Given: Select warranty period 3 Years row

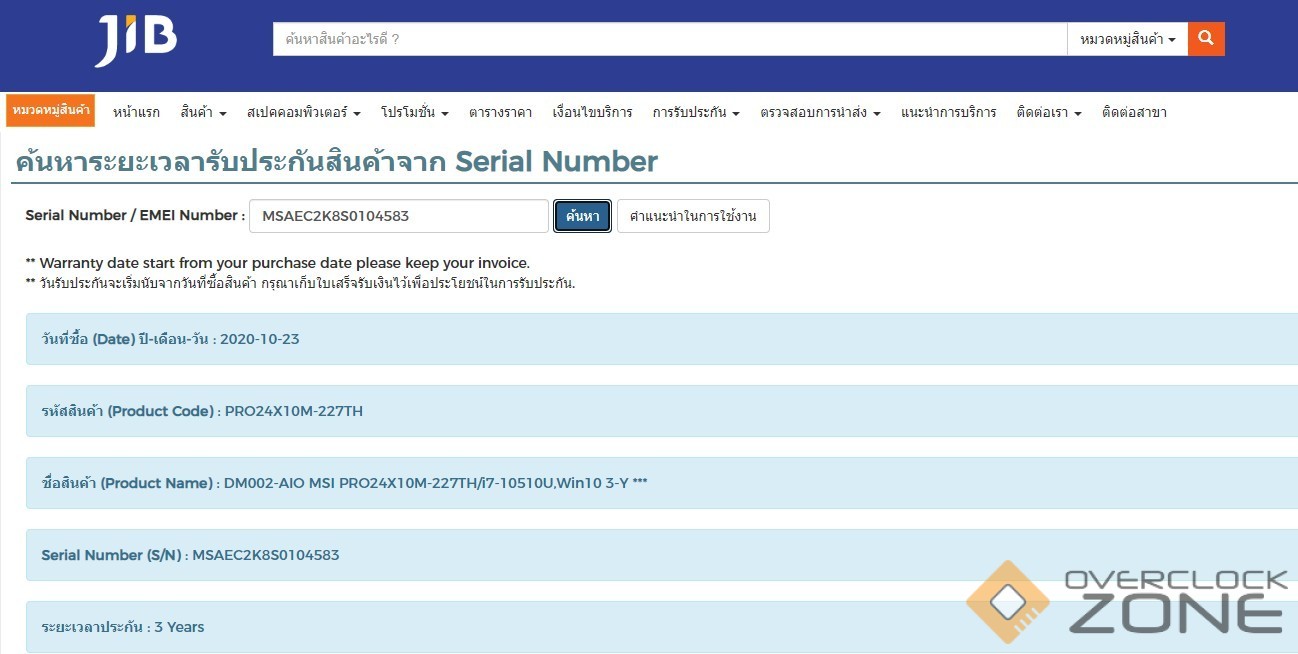Looking at the screenshot, I should pyautogui.click(x=662, y=627).
